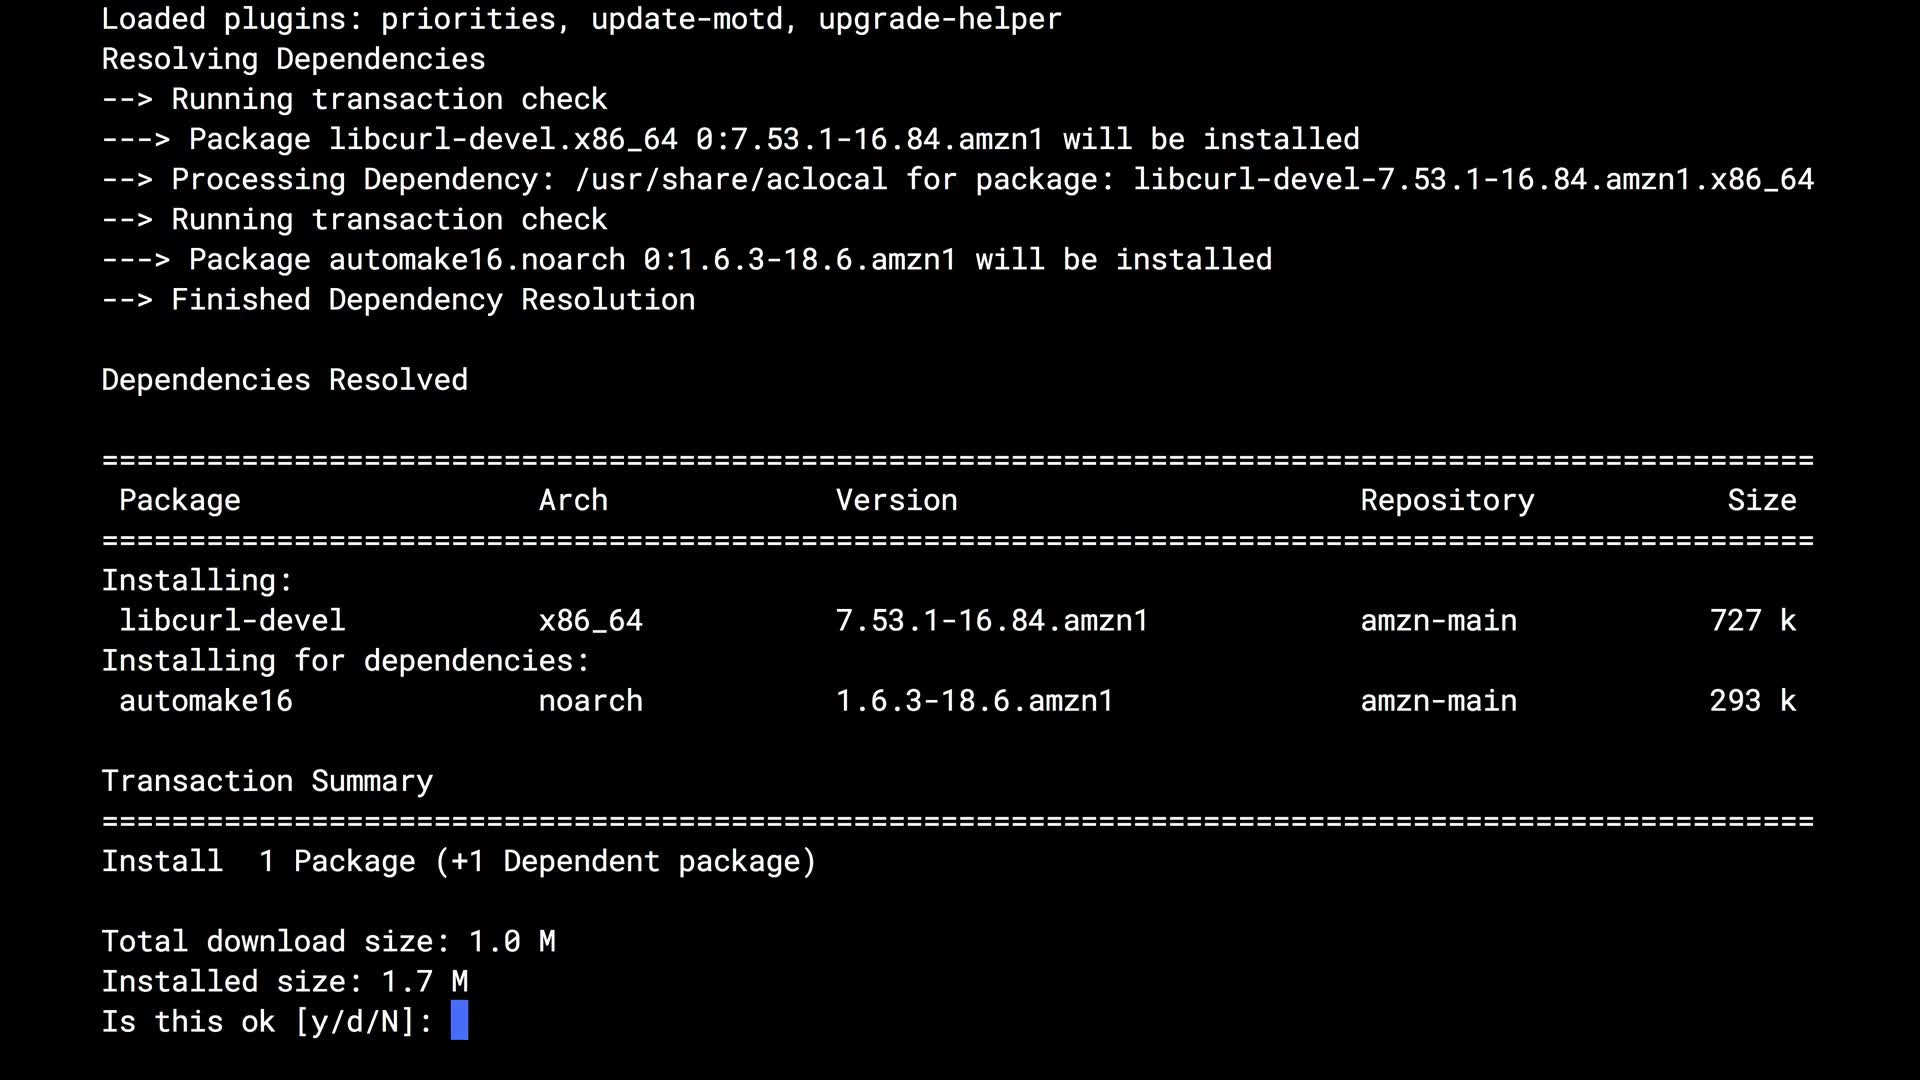Image resolution: width=1920 pixels, height=1080 pixels.
Task: Click the Repository column header
Action: click(x=1447, y=500)
